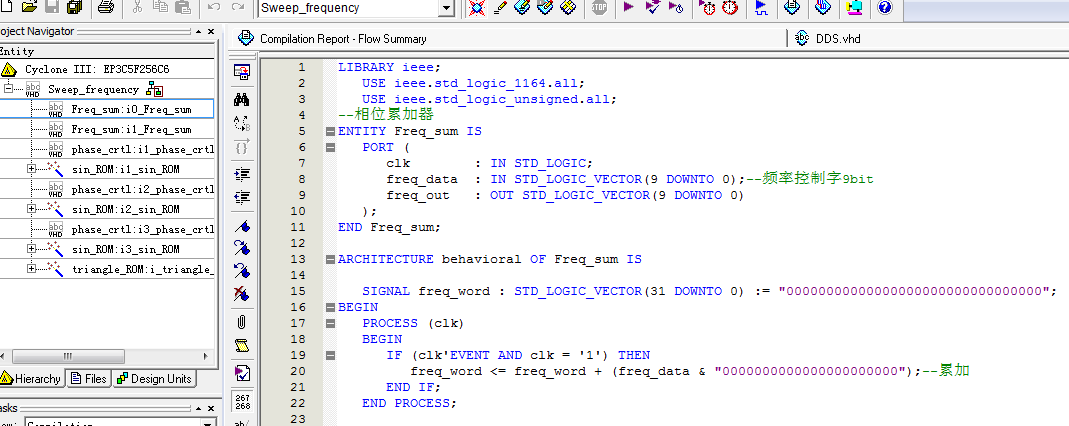Click the decrease indent icon
1069x426 pixels.
coord(242,197)
